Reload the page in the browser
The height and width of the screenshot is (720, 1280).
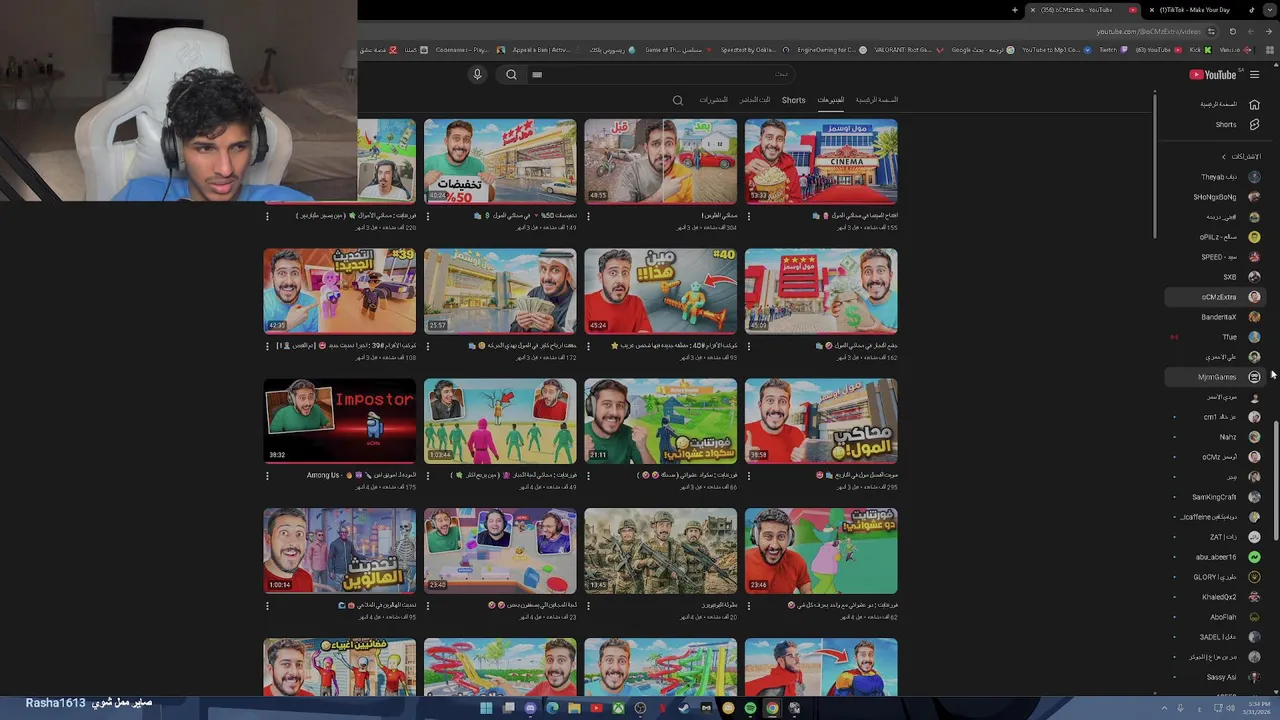coord(1232,31)
